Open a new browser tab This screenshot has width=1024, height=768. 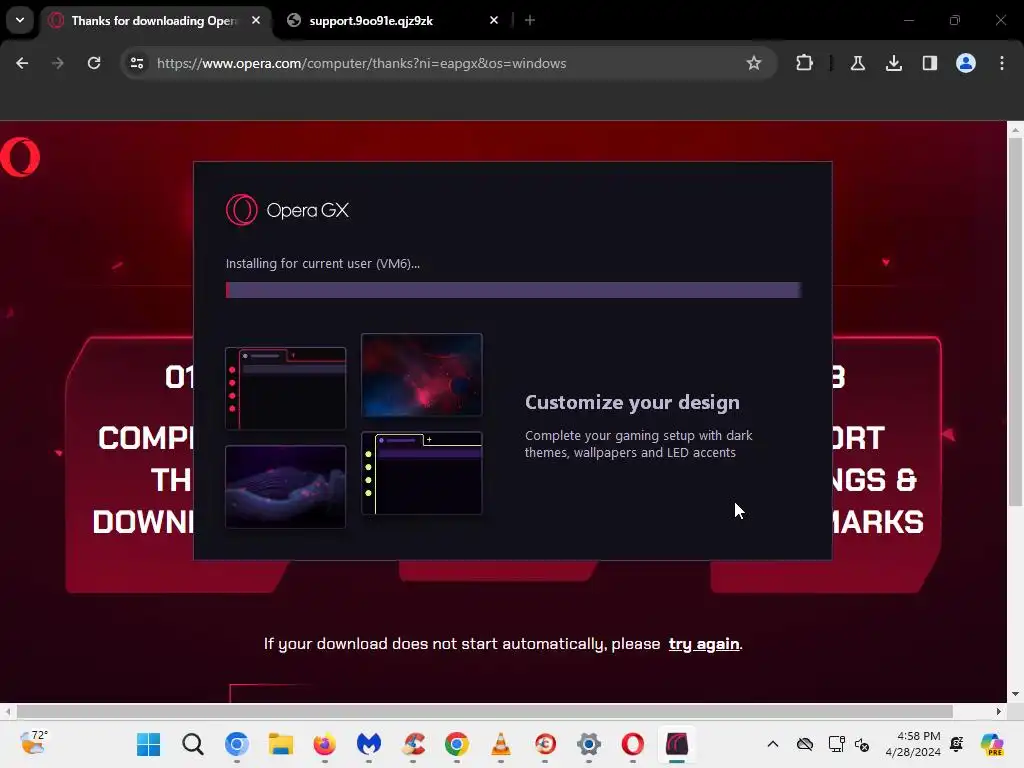pos(530,20)
